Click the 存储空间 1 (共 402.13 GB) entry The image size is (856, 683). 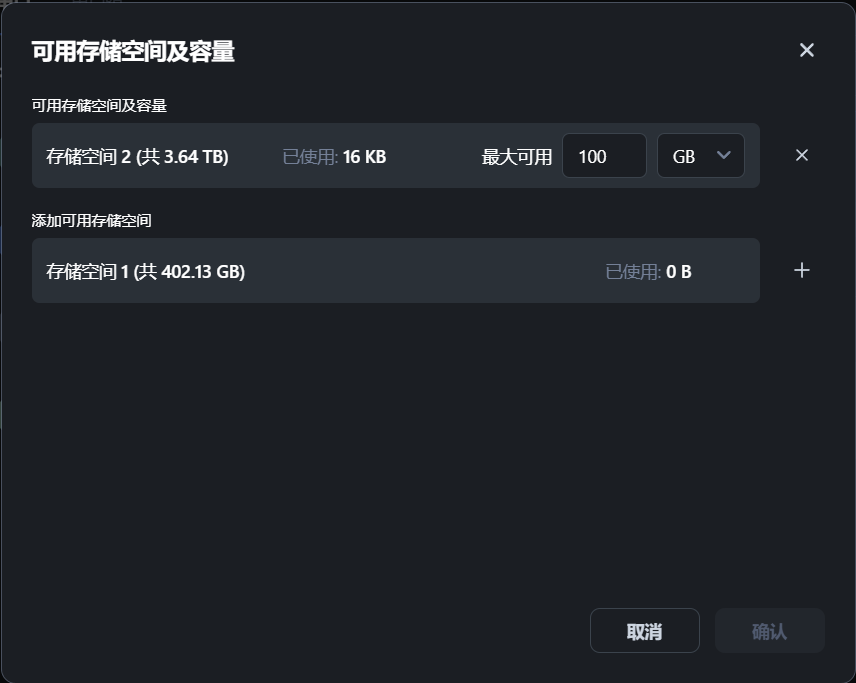300,270
